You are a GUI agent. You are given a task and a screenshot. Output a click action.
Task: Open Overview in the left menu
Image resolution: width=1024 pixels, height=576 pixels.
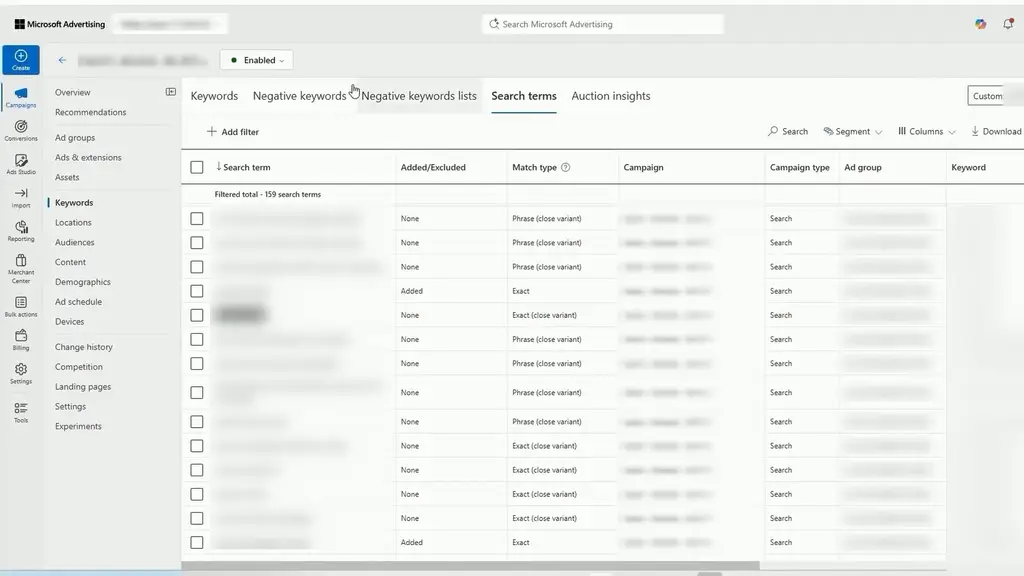coord(72,93)
